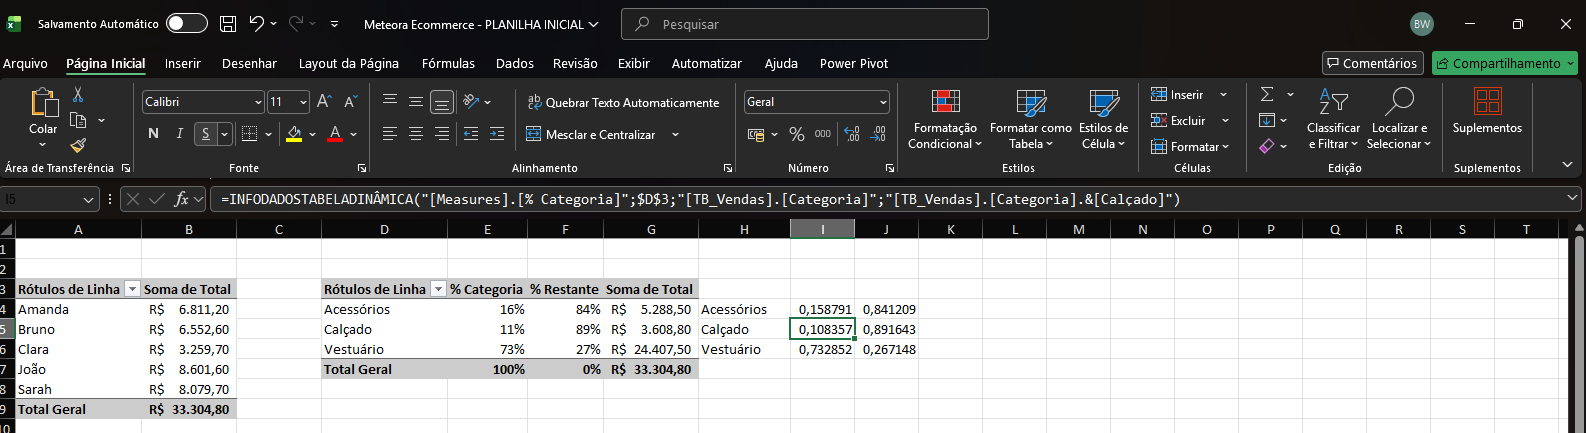Click the fx insert function icon
This screenshot has height=433, width=1586.
click(x=182, y=199)
